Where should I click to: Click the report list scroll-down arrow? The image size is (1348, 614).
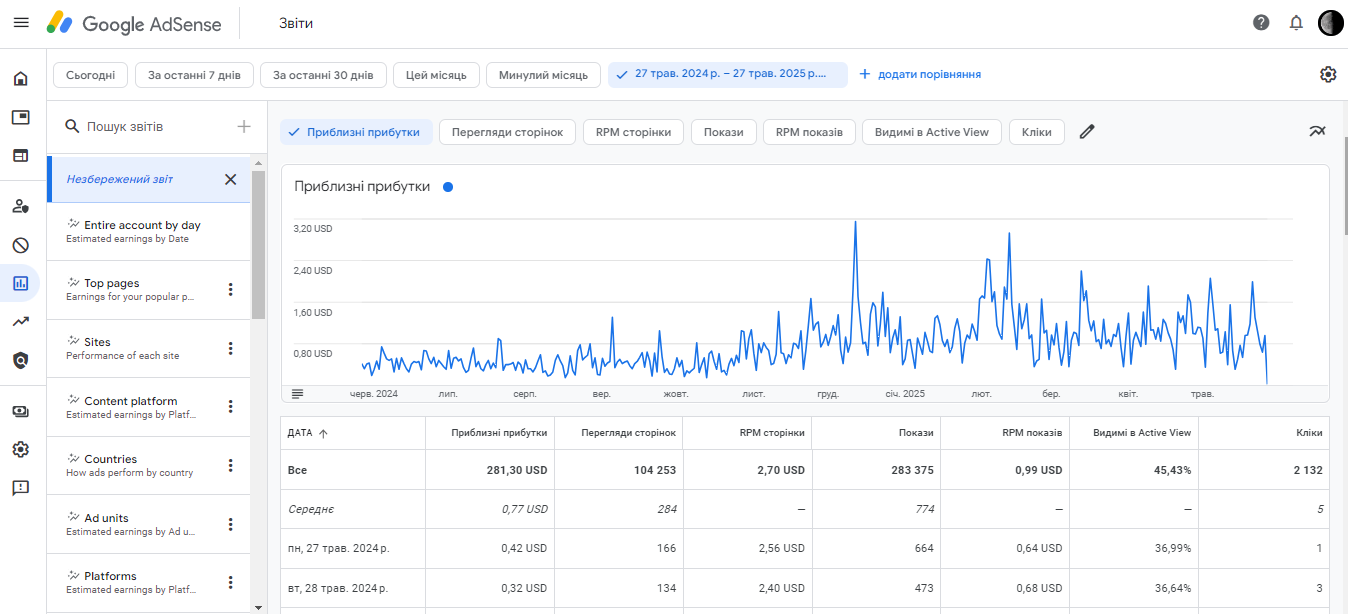tap(258, 606)
